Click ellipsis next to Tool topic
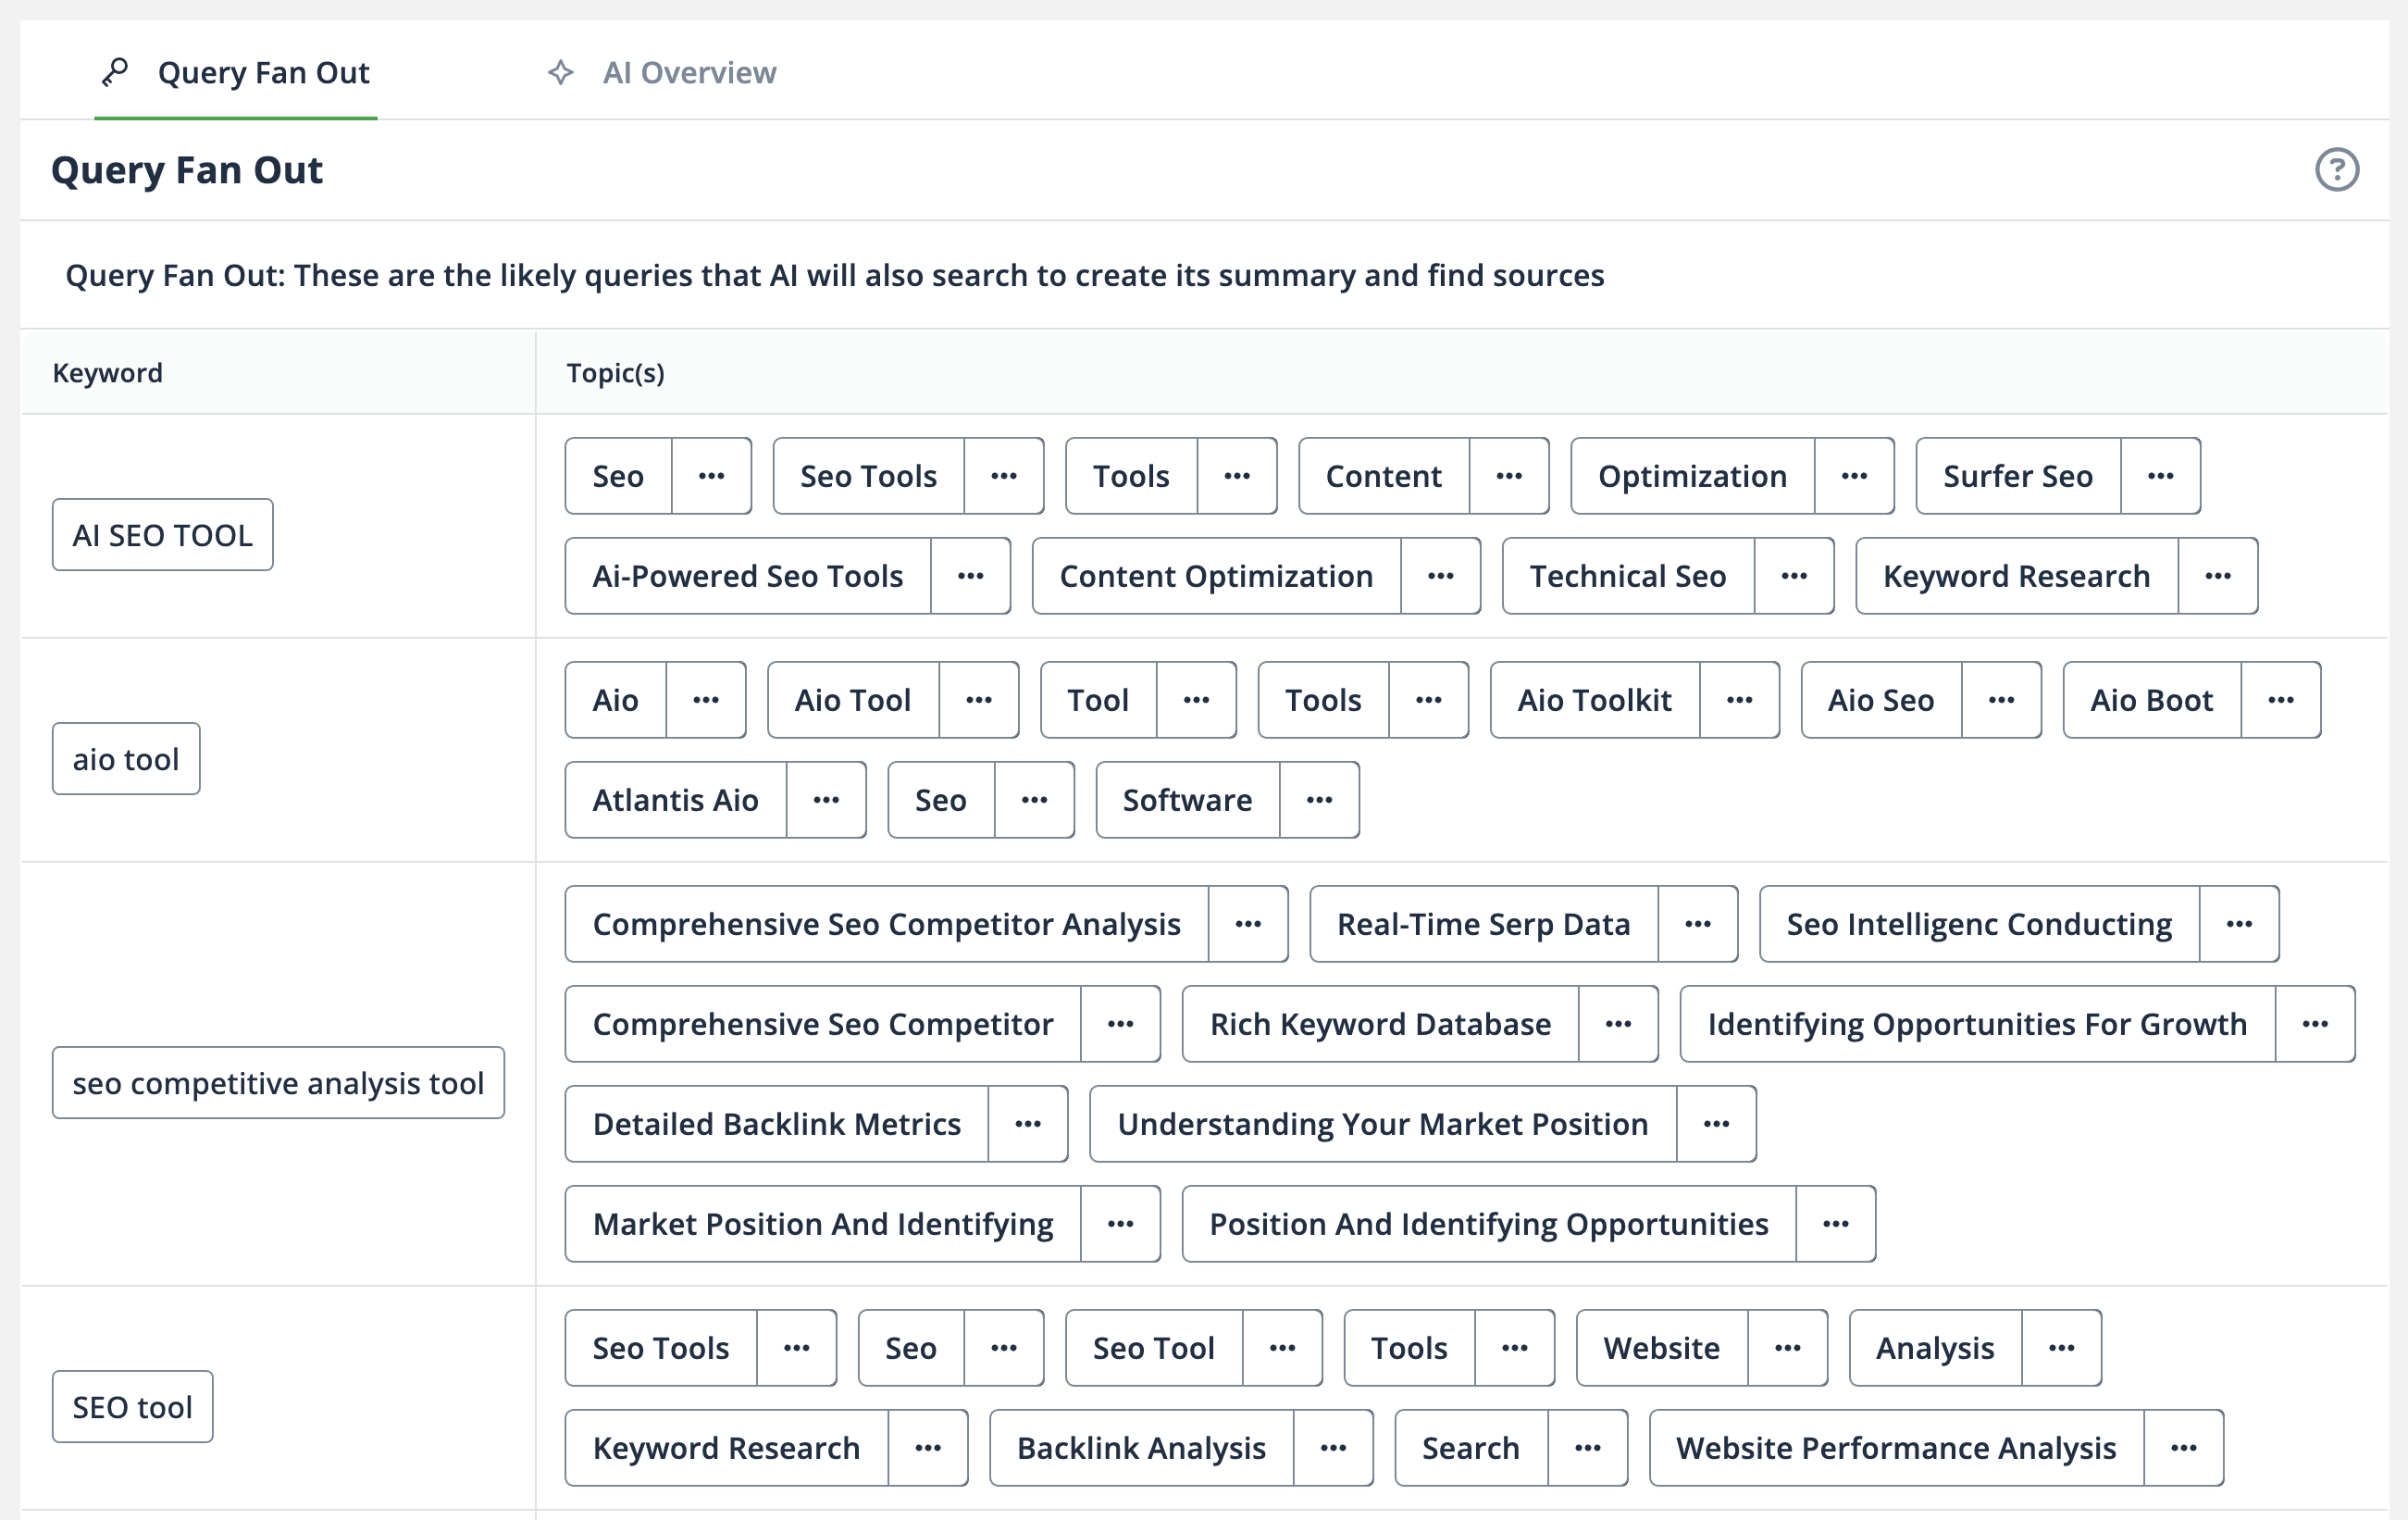 (1197, 700)
